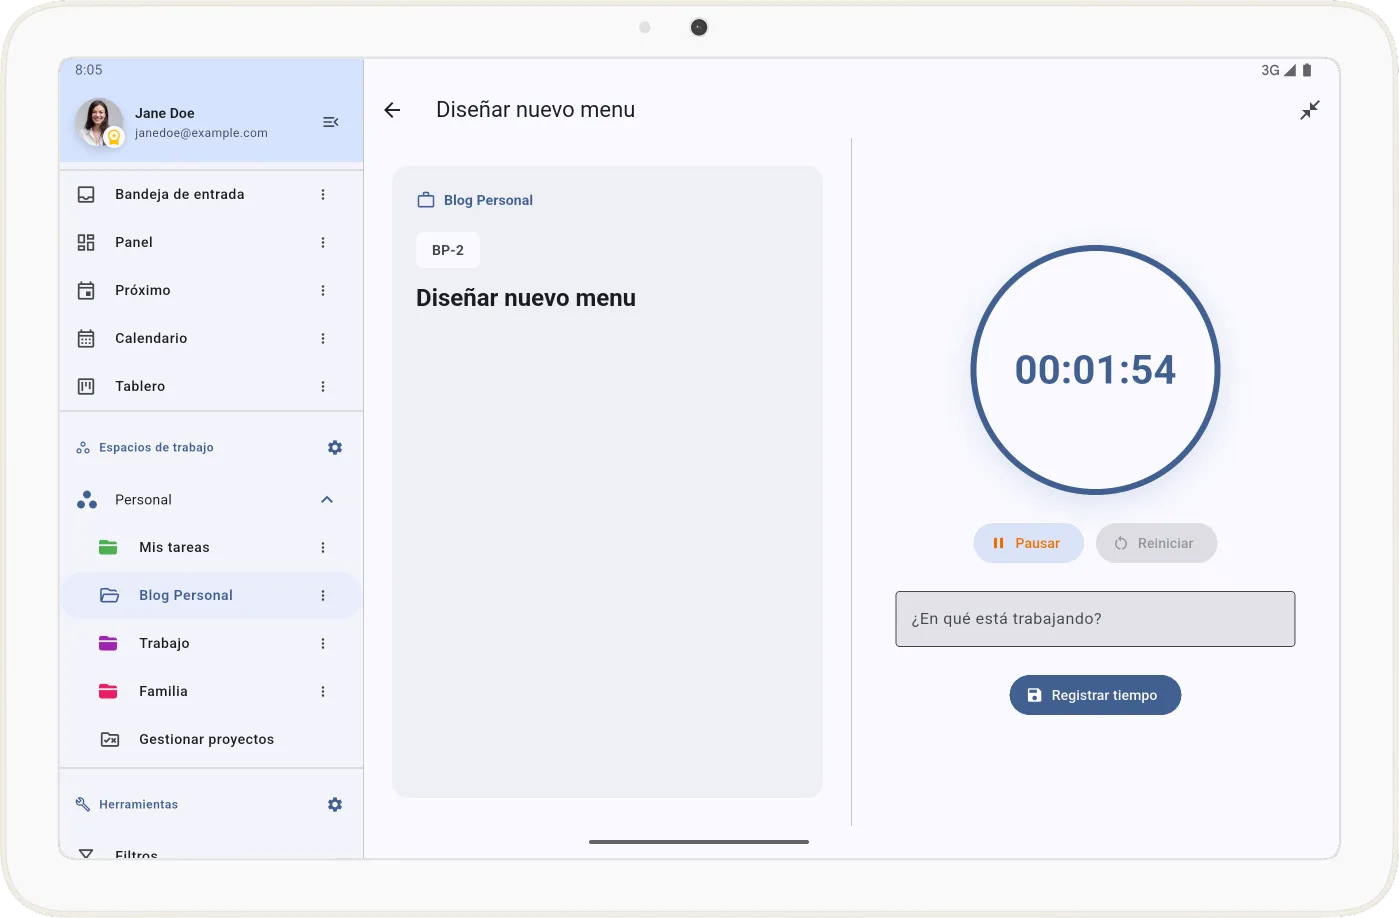Screen dimensions: 1399x918
Task: Click janedoe@example.com email text
Action: tap(201, 133)
